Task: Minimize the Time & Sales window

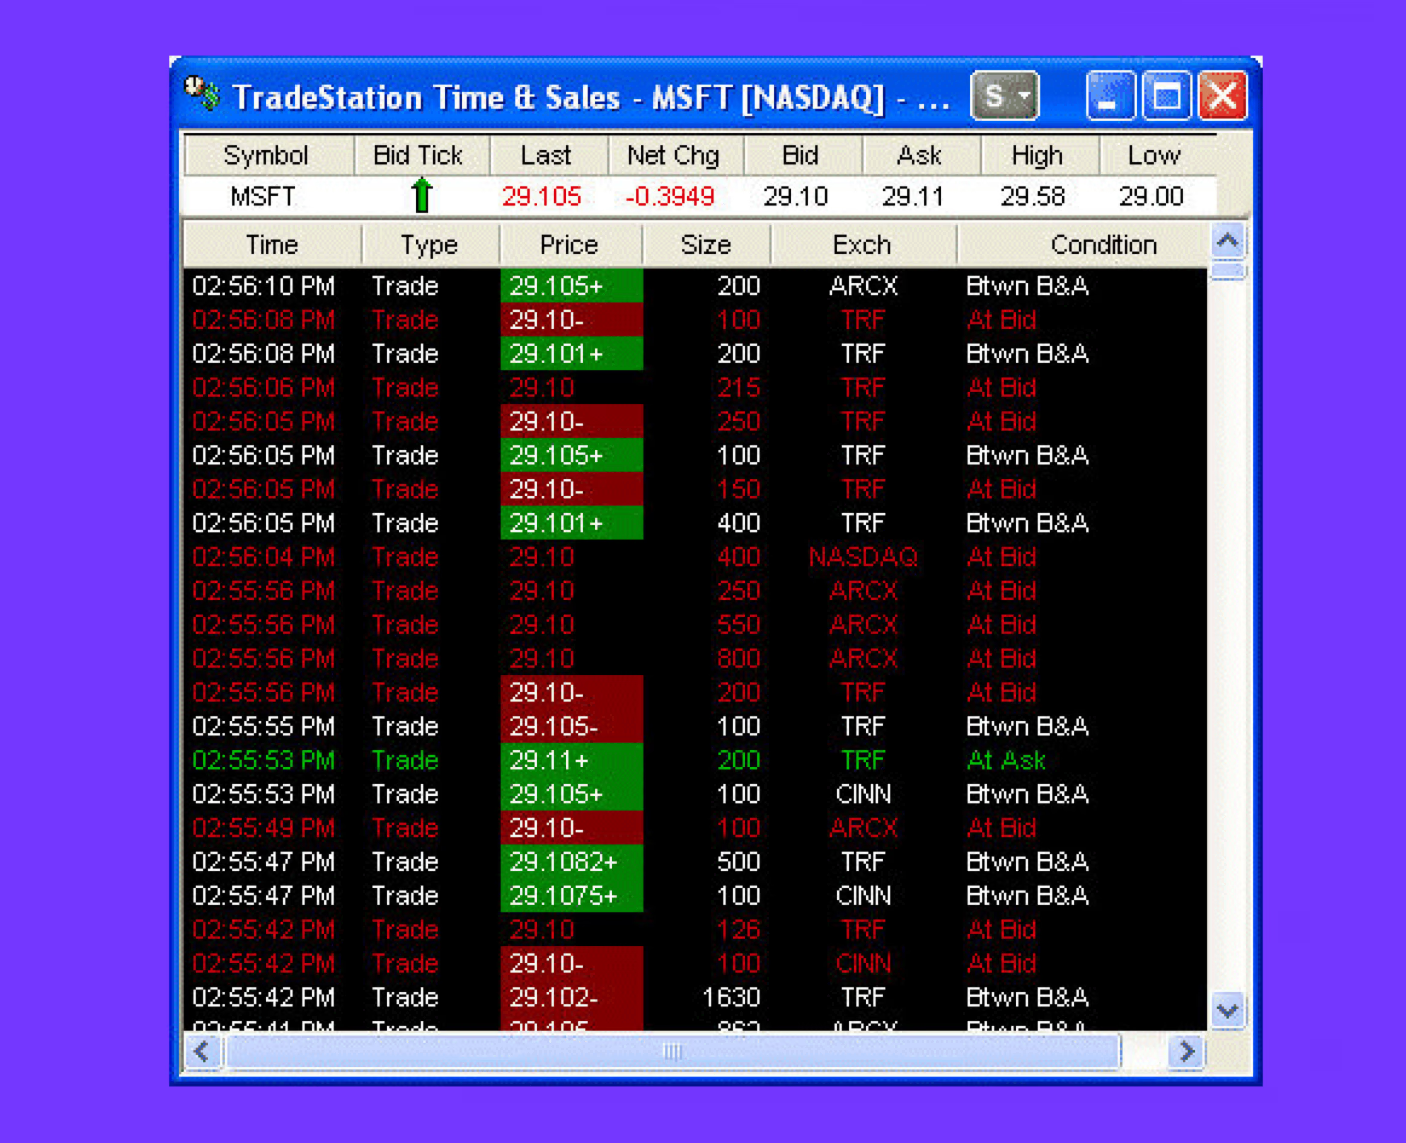Action: (x=1109, y=96)
